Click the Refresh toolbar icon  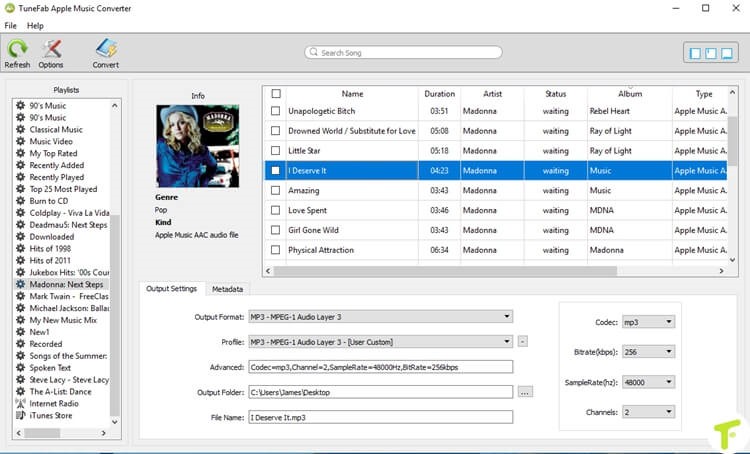pos(17,49)
